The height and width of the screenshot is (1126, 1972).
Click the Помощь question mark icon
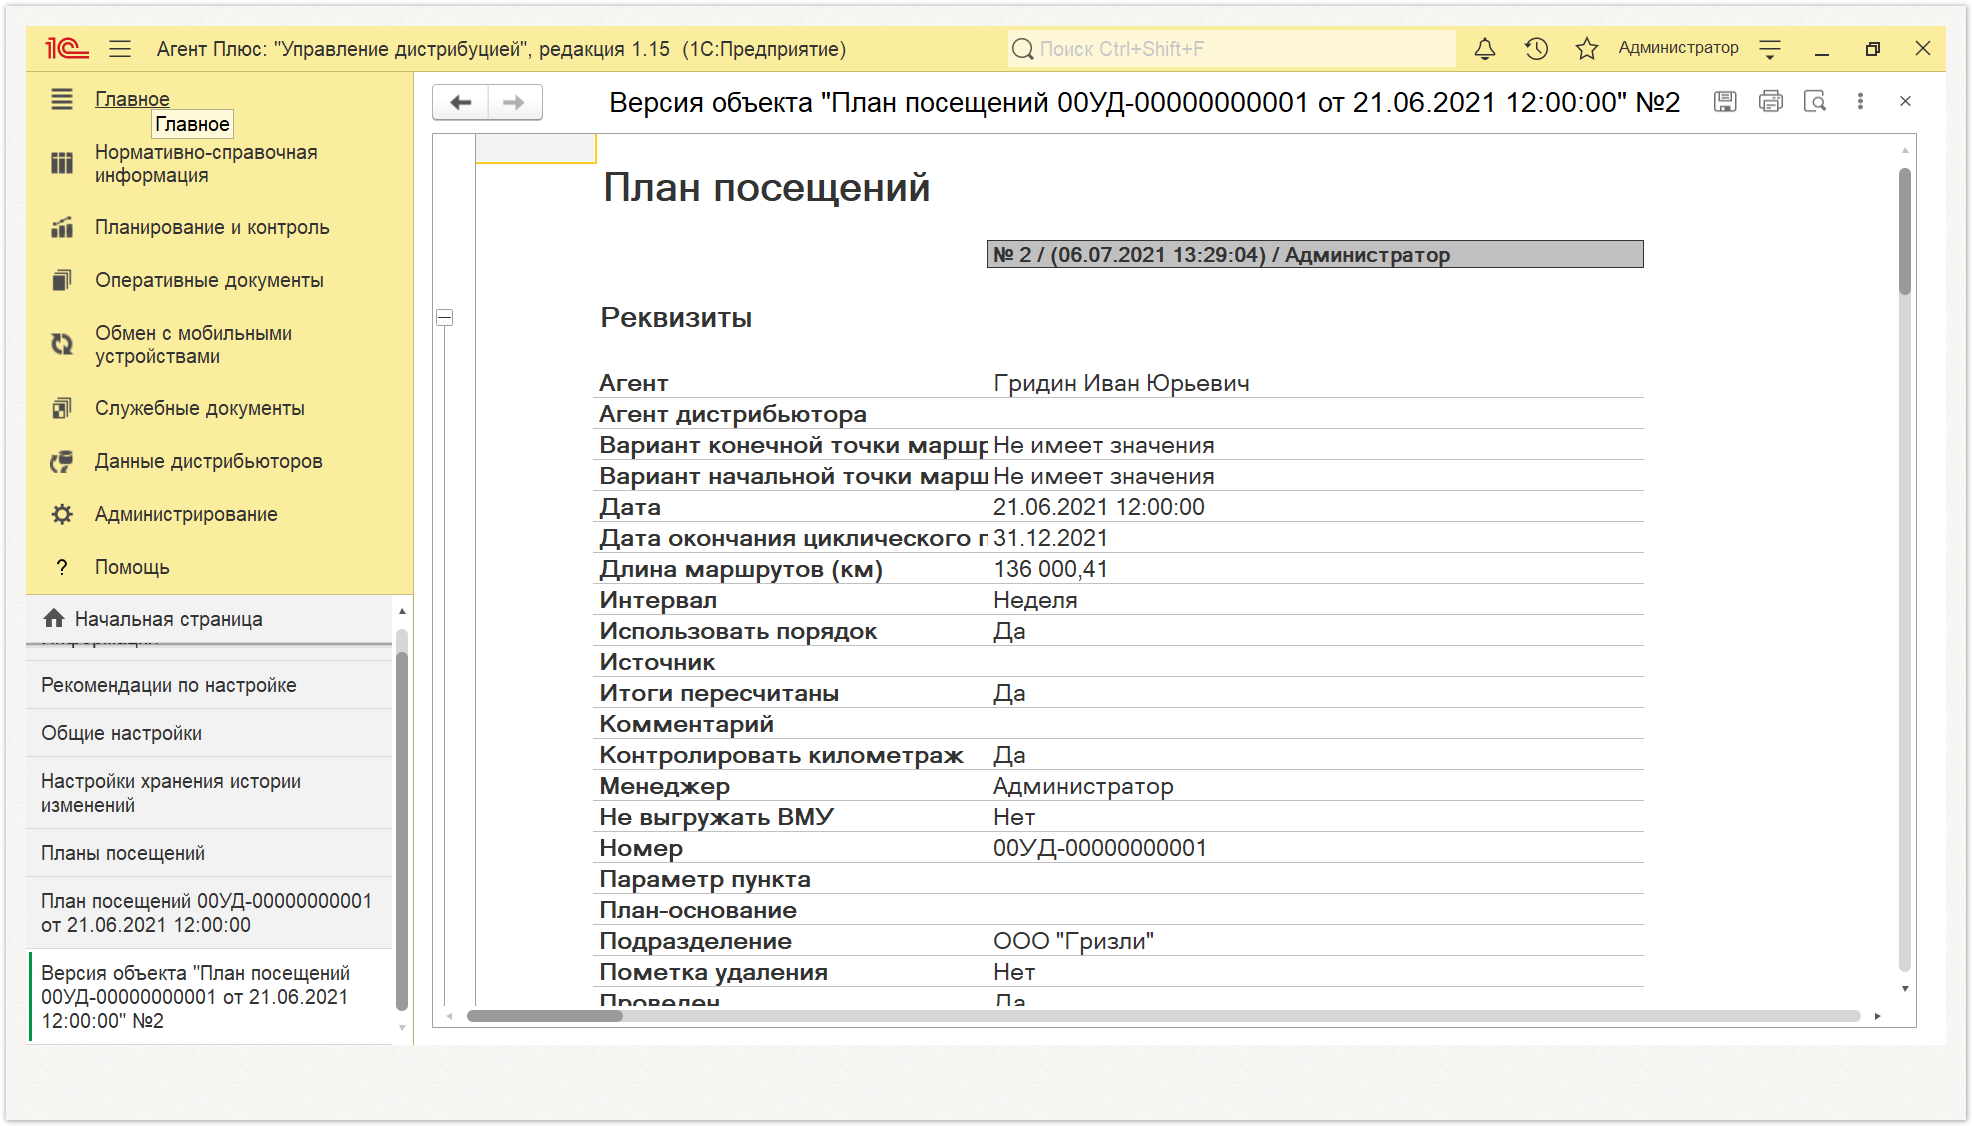point(62,567)
